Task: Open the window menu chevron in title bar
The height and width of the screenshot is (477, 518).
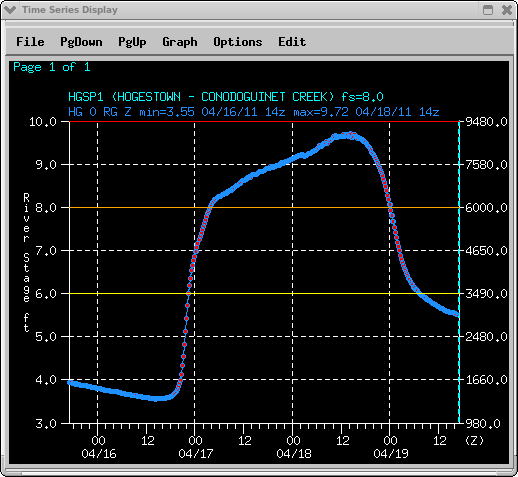Action: click(x=10, y=10)
